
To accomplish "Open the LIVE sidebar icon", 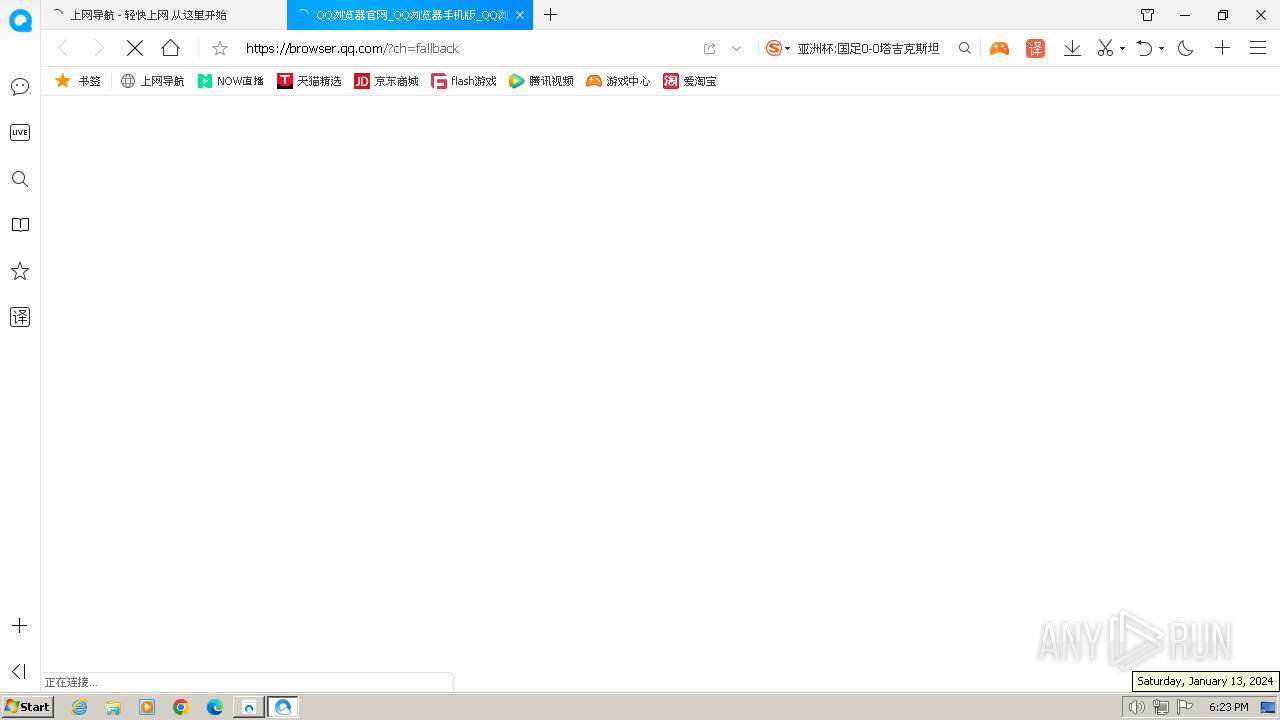I will click(20, 132).
